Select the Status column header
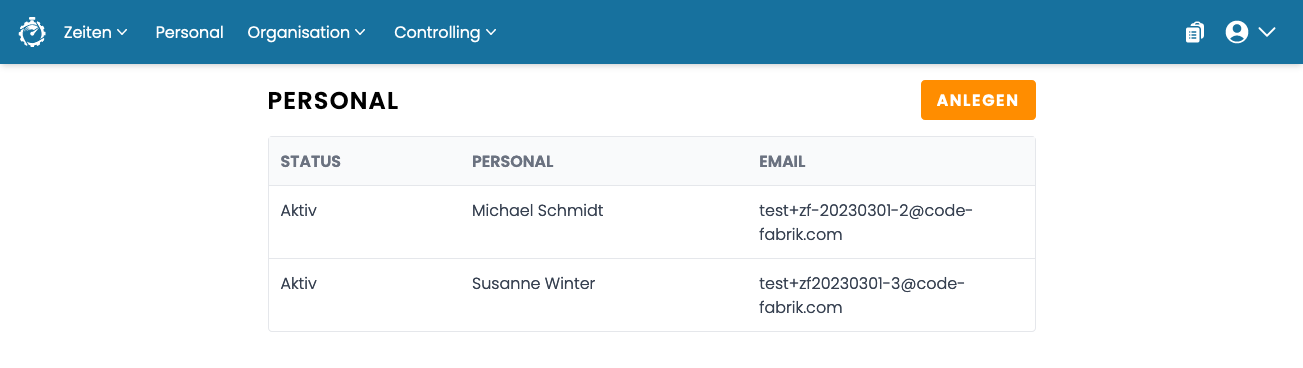This screenshot has width=1303, height=368. point(311,161)
